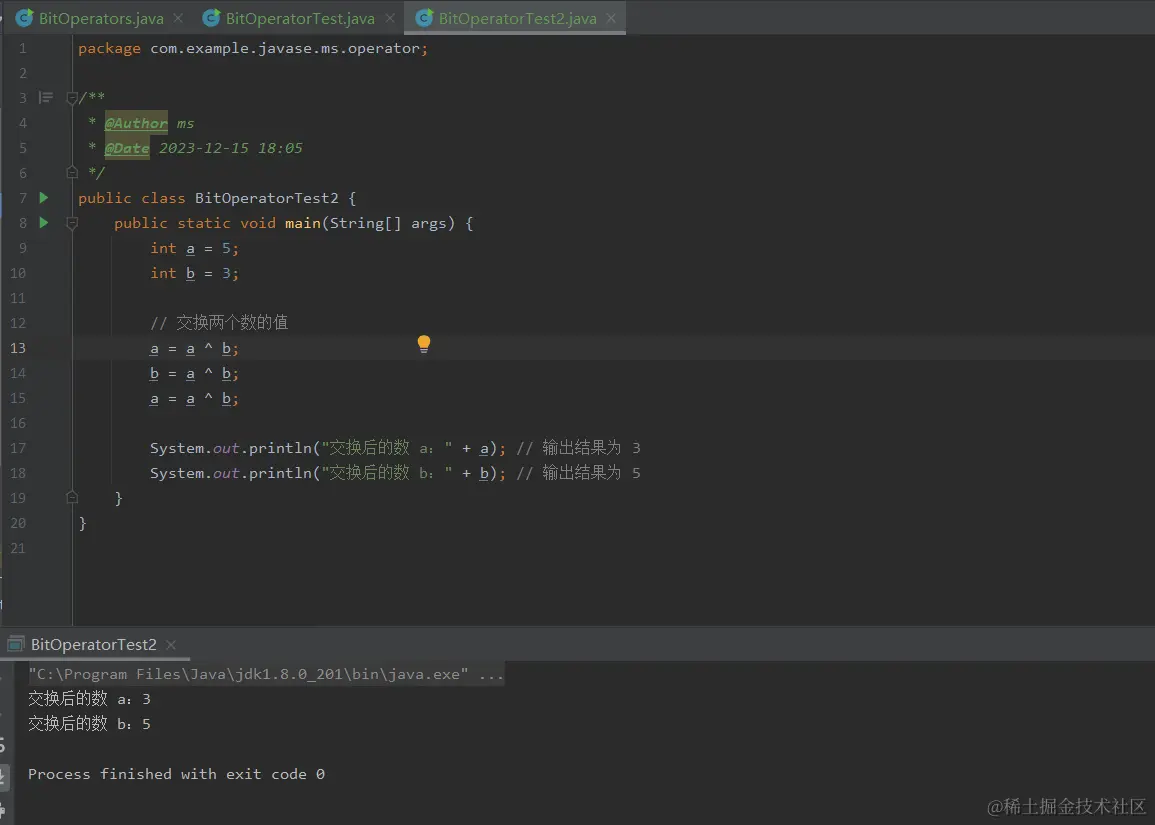Click the BitOperators.java class file icon

click(x=24, y=18)
